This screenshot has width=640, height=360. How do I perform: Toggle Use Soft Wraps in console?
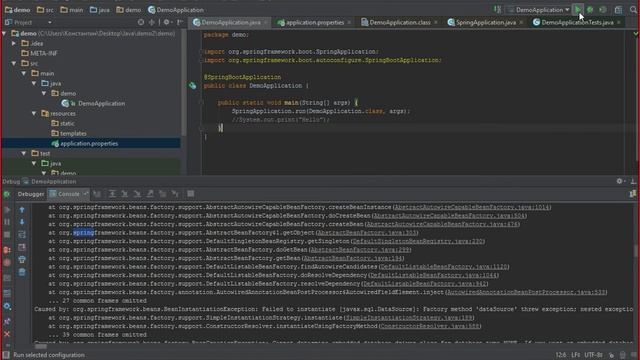pyautogui.click(x=22, y=235)
